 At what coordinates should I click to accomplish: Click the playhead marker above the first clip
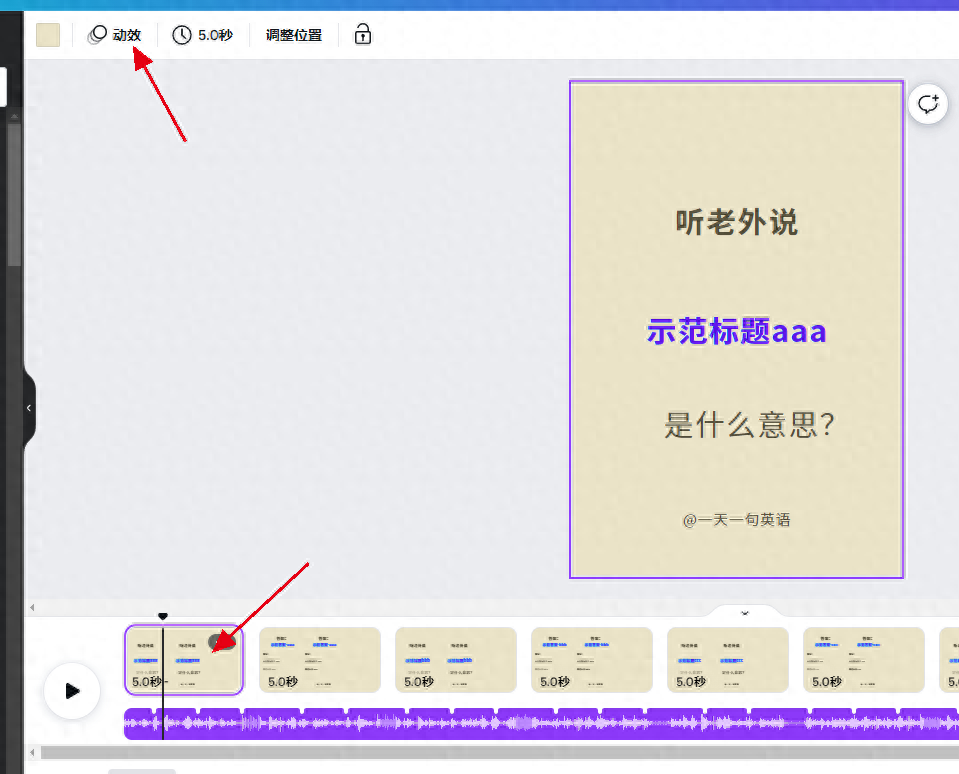click(163, 616)
